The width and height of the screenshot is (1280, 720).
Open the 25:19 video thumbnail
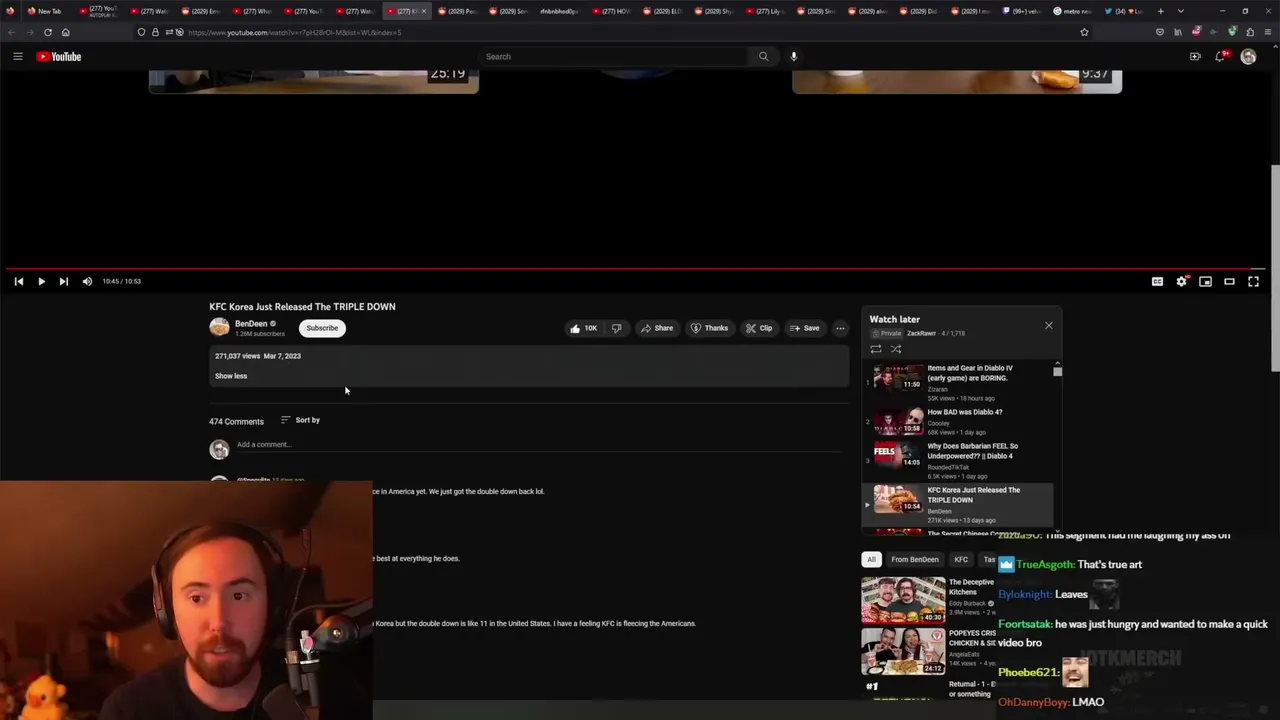point(314,81)
